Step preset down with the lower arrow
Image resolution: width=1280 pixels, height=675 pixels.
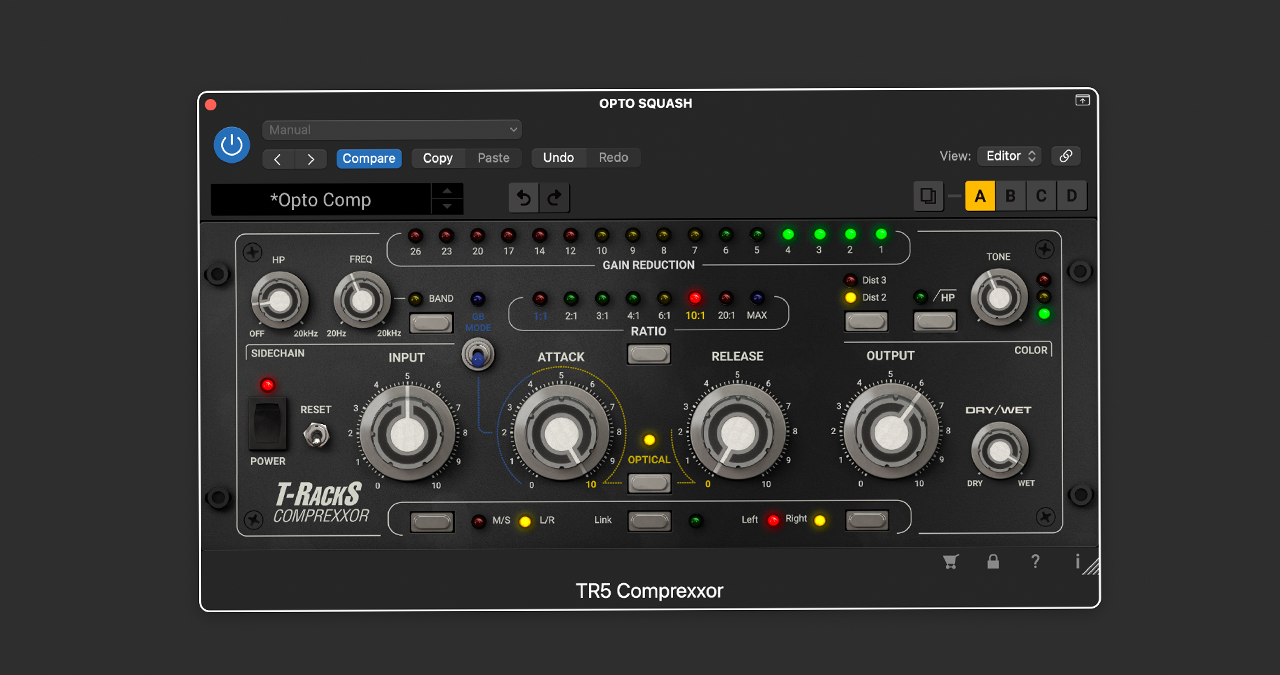(x=447, y=207)
